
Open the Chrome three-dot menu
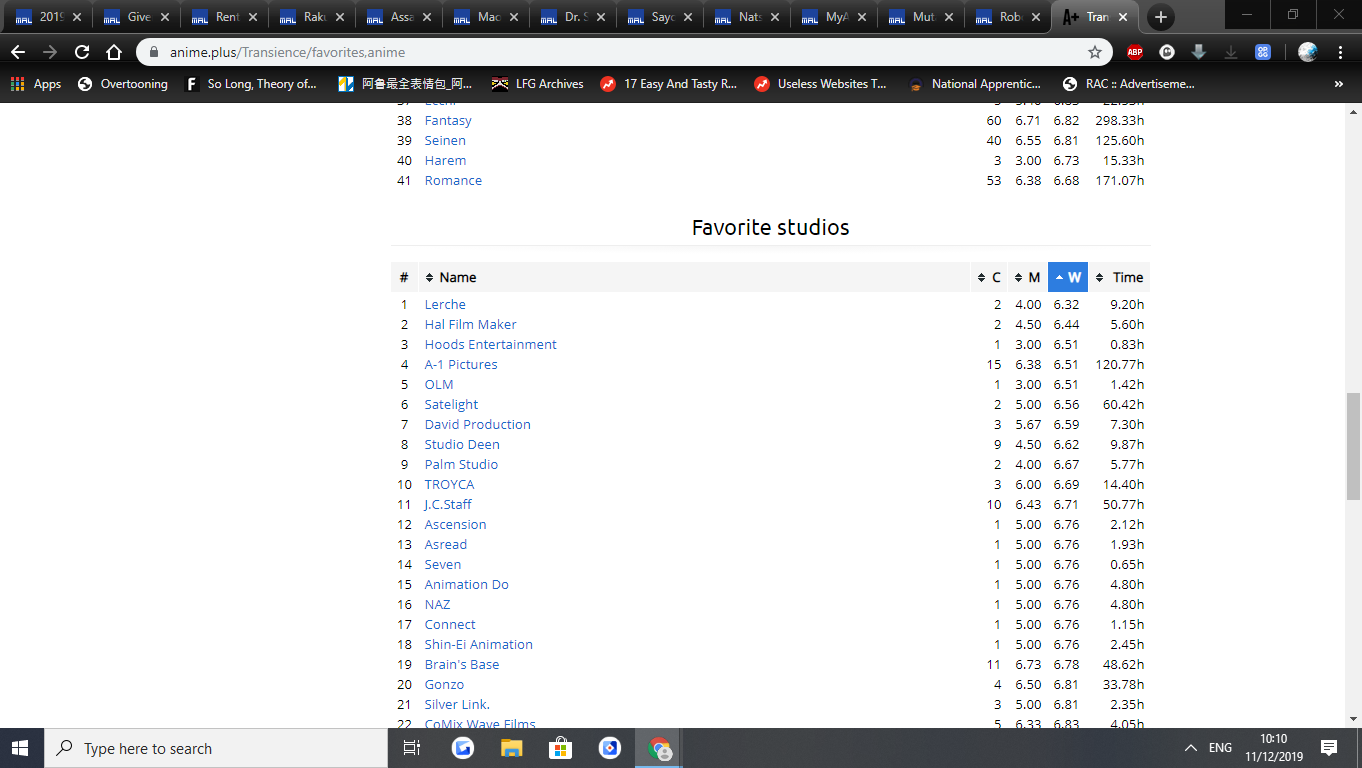point(1340,52)
